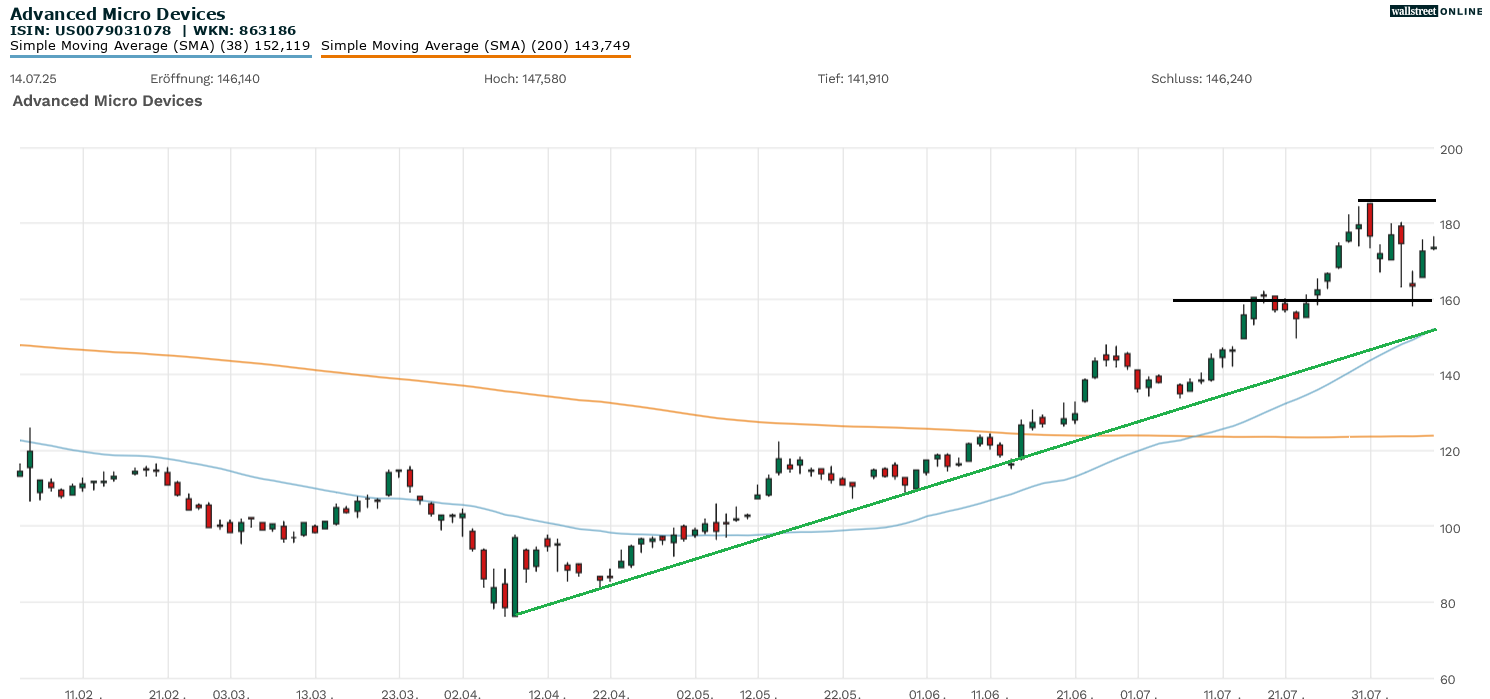1490x699 pixels.
Task: Click the 23.03. date axis label
Action: [x=399, y=693]
